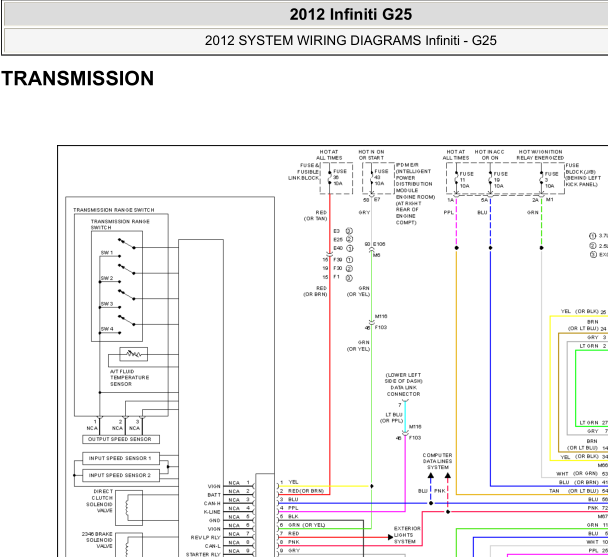Click the PNK dashed wire arrow to Computer Data Lines
608x557 pixels.
(x=448, y=476)
